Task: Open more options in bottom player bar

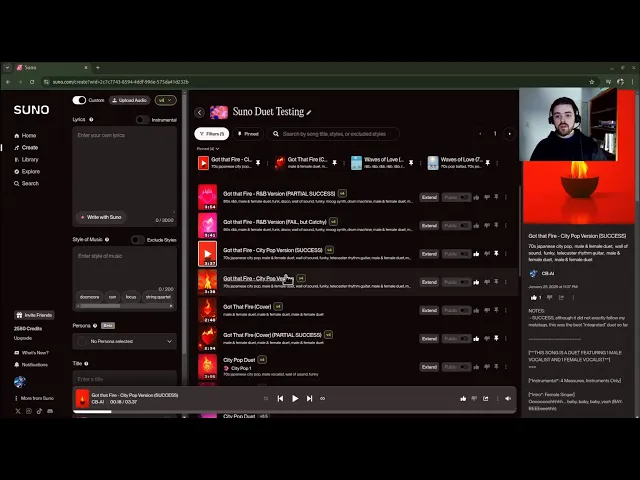Action: tap(497, 398)
